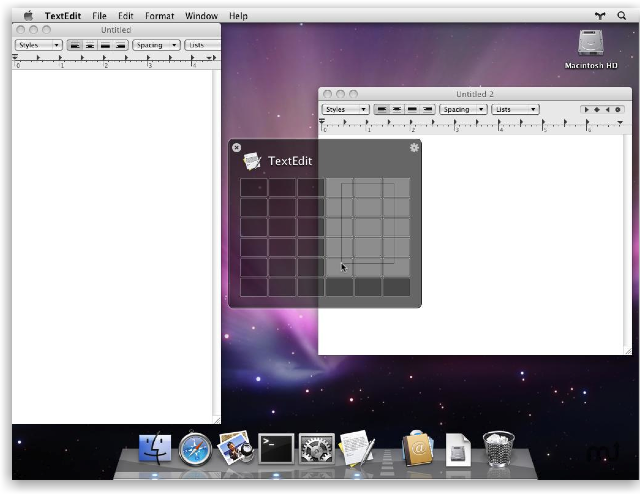Add a right tab stop in Untitled 2
This screenshot has height=494, width=640.
point(607,109)
